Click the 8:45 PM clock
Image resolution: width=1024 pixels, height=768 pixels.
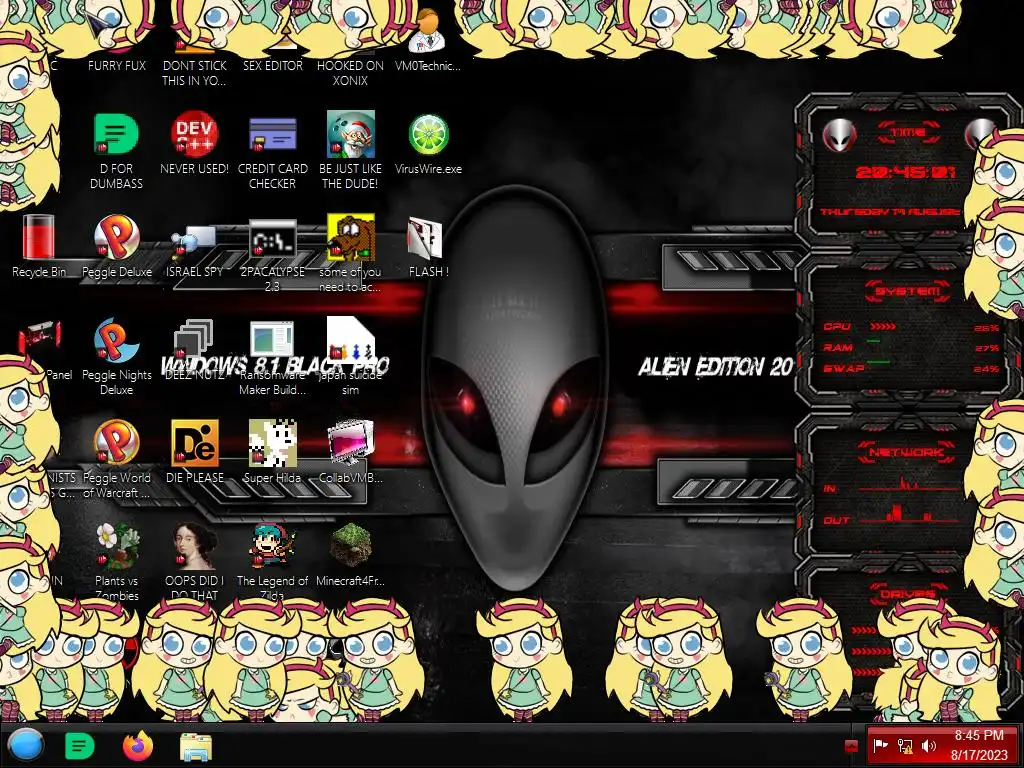point(979,735)
